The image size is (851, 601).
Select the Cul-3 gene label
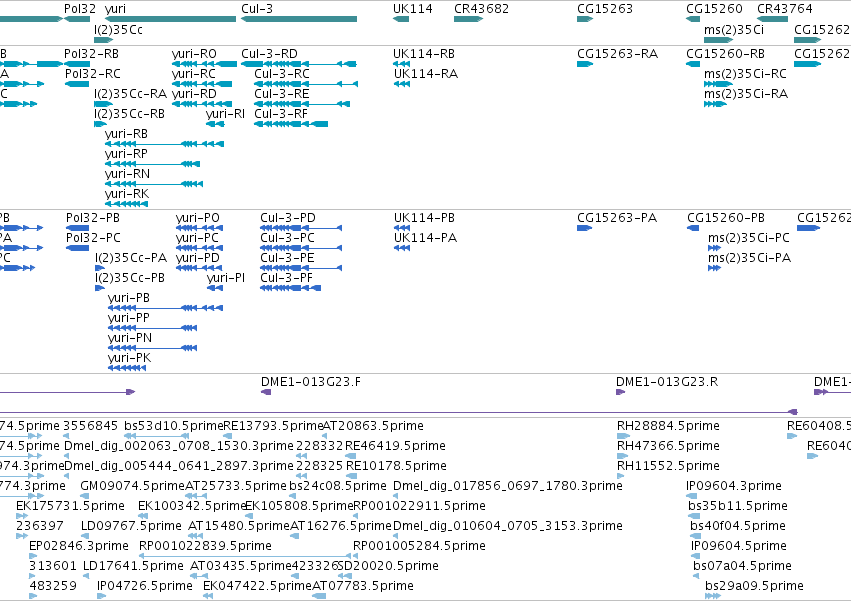pos(257,9)
